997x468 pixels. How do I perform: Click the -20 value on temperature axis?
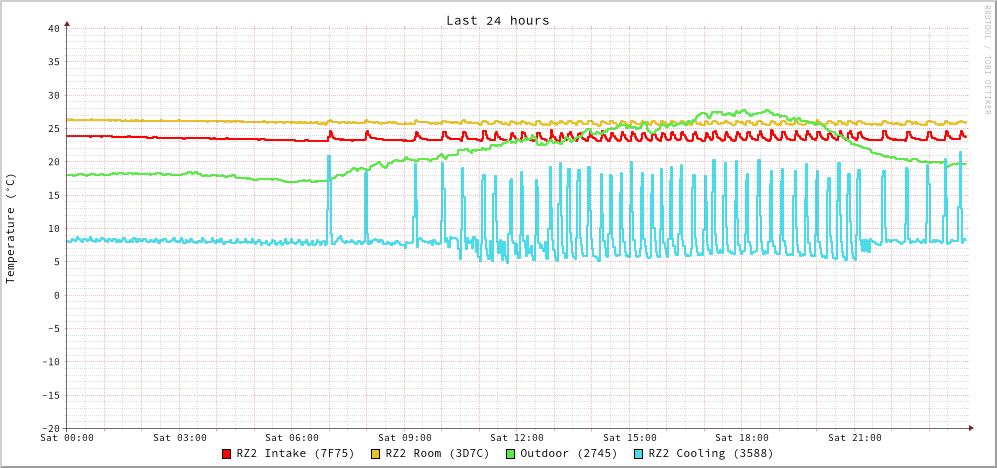click(50, 428)
